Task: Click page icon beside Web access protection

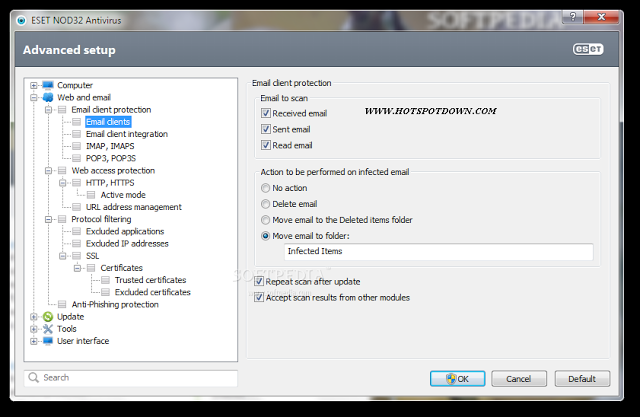Action: pyautogui.click(x=62, y=170)
